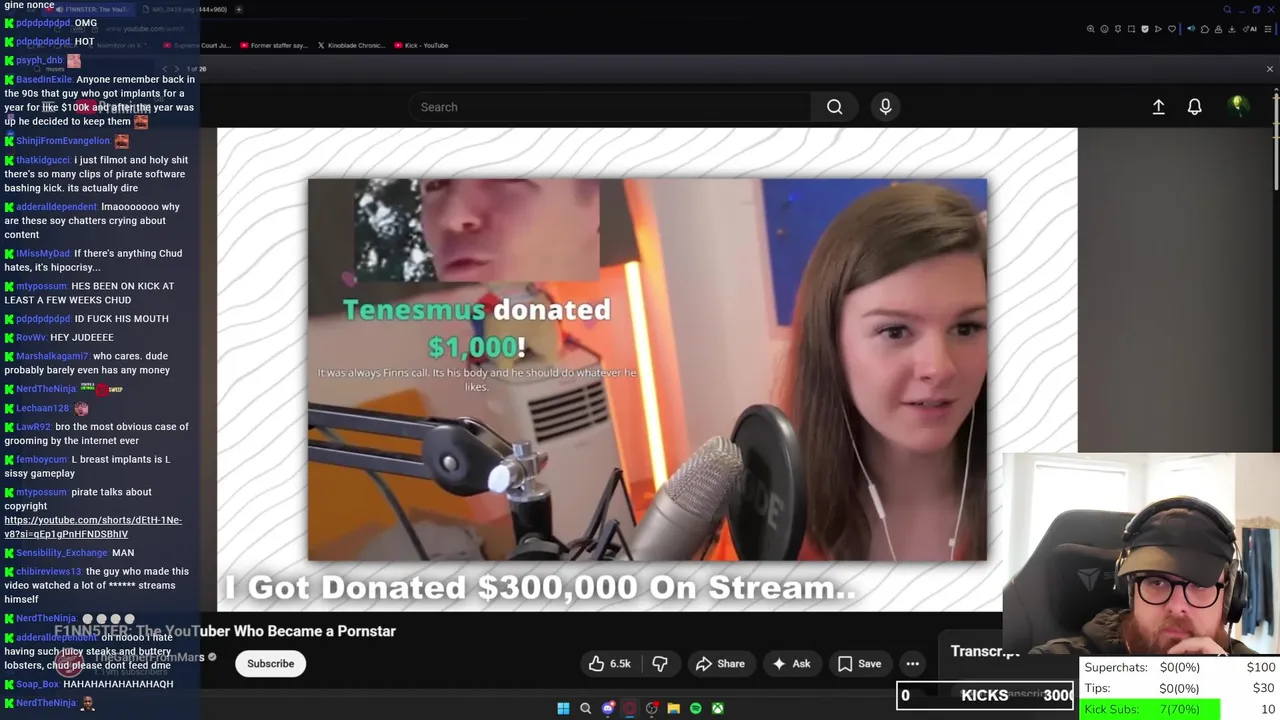Open 'Kick - YouTube' bookmark

pos(422,45)
